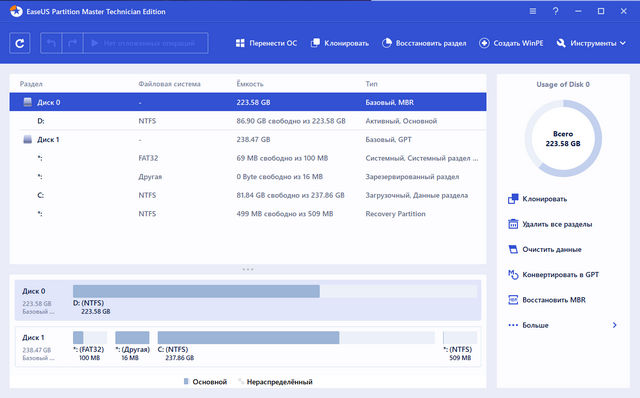Click Клонировать link in side panel
The width and height of the screenshot is (640, 398).
544,199
